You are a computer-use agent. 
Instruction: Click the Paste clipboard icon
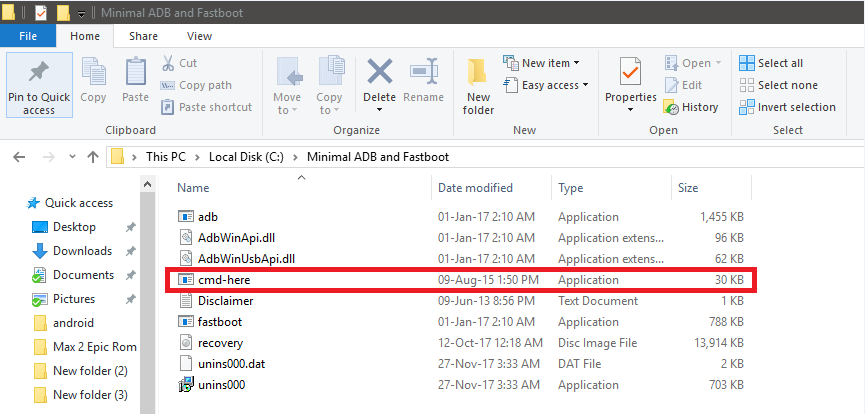coord(136,72)
